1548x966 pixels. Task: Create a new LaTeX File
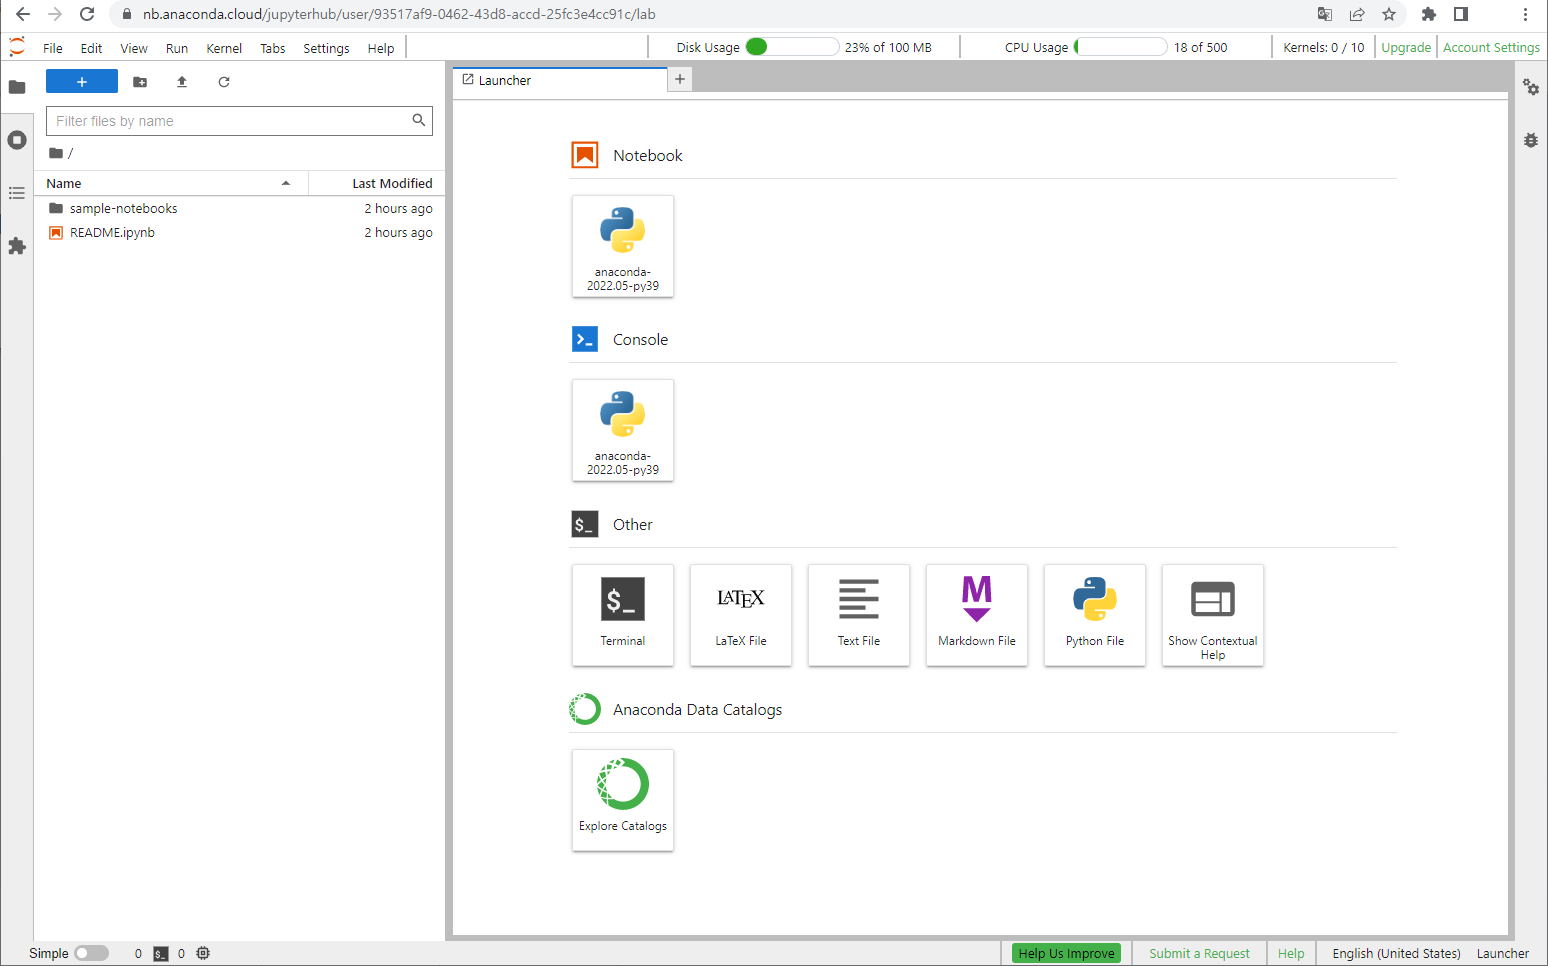741,615
